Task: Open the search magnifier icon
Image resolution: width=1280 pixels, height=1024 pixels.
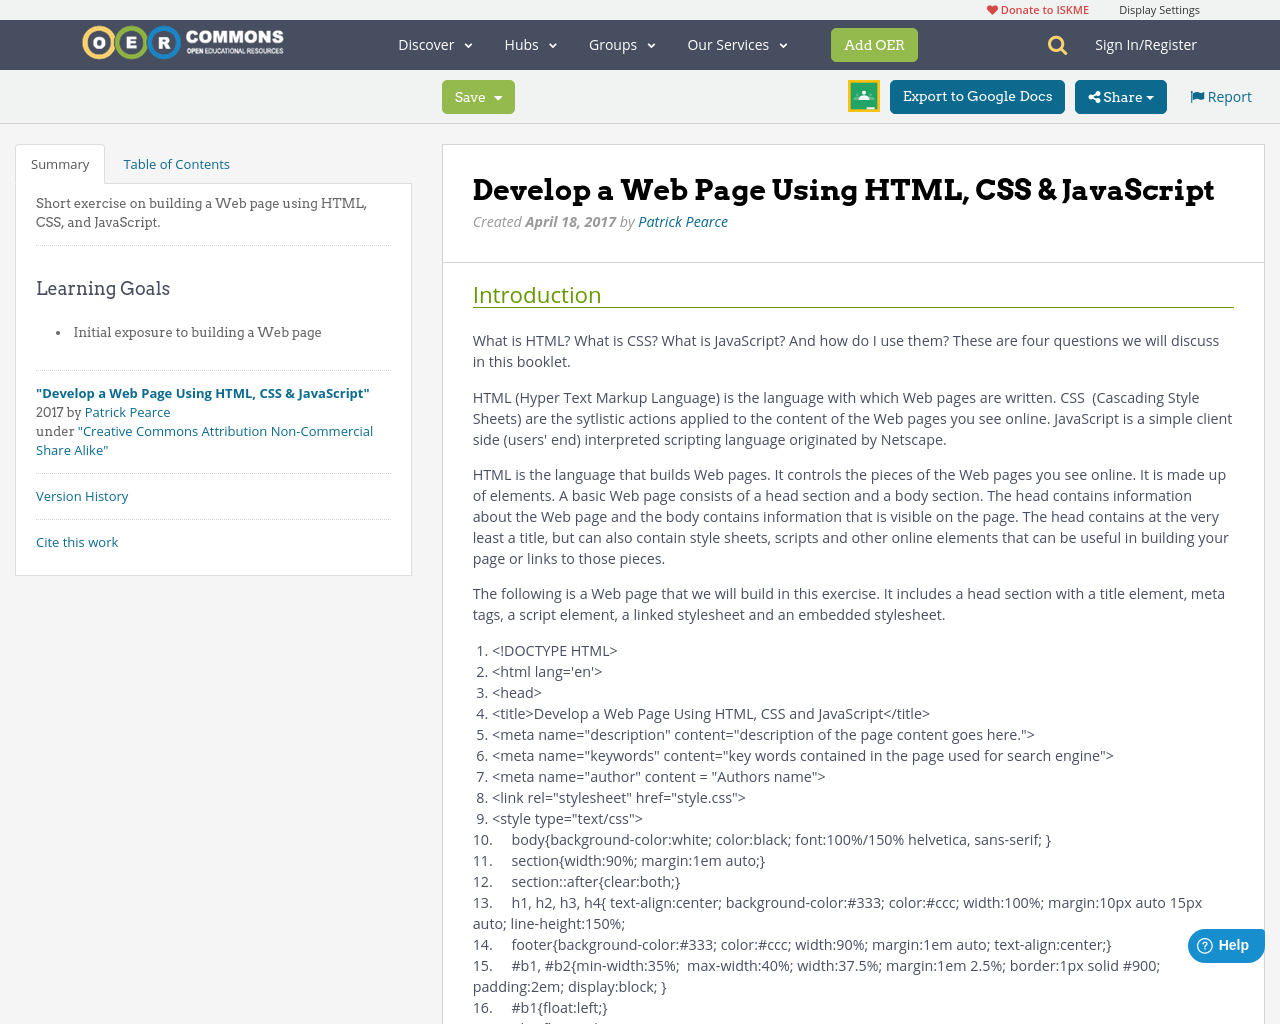Action: pos(1057,45)
